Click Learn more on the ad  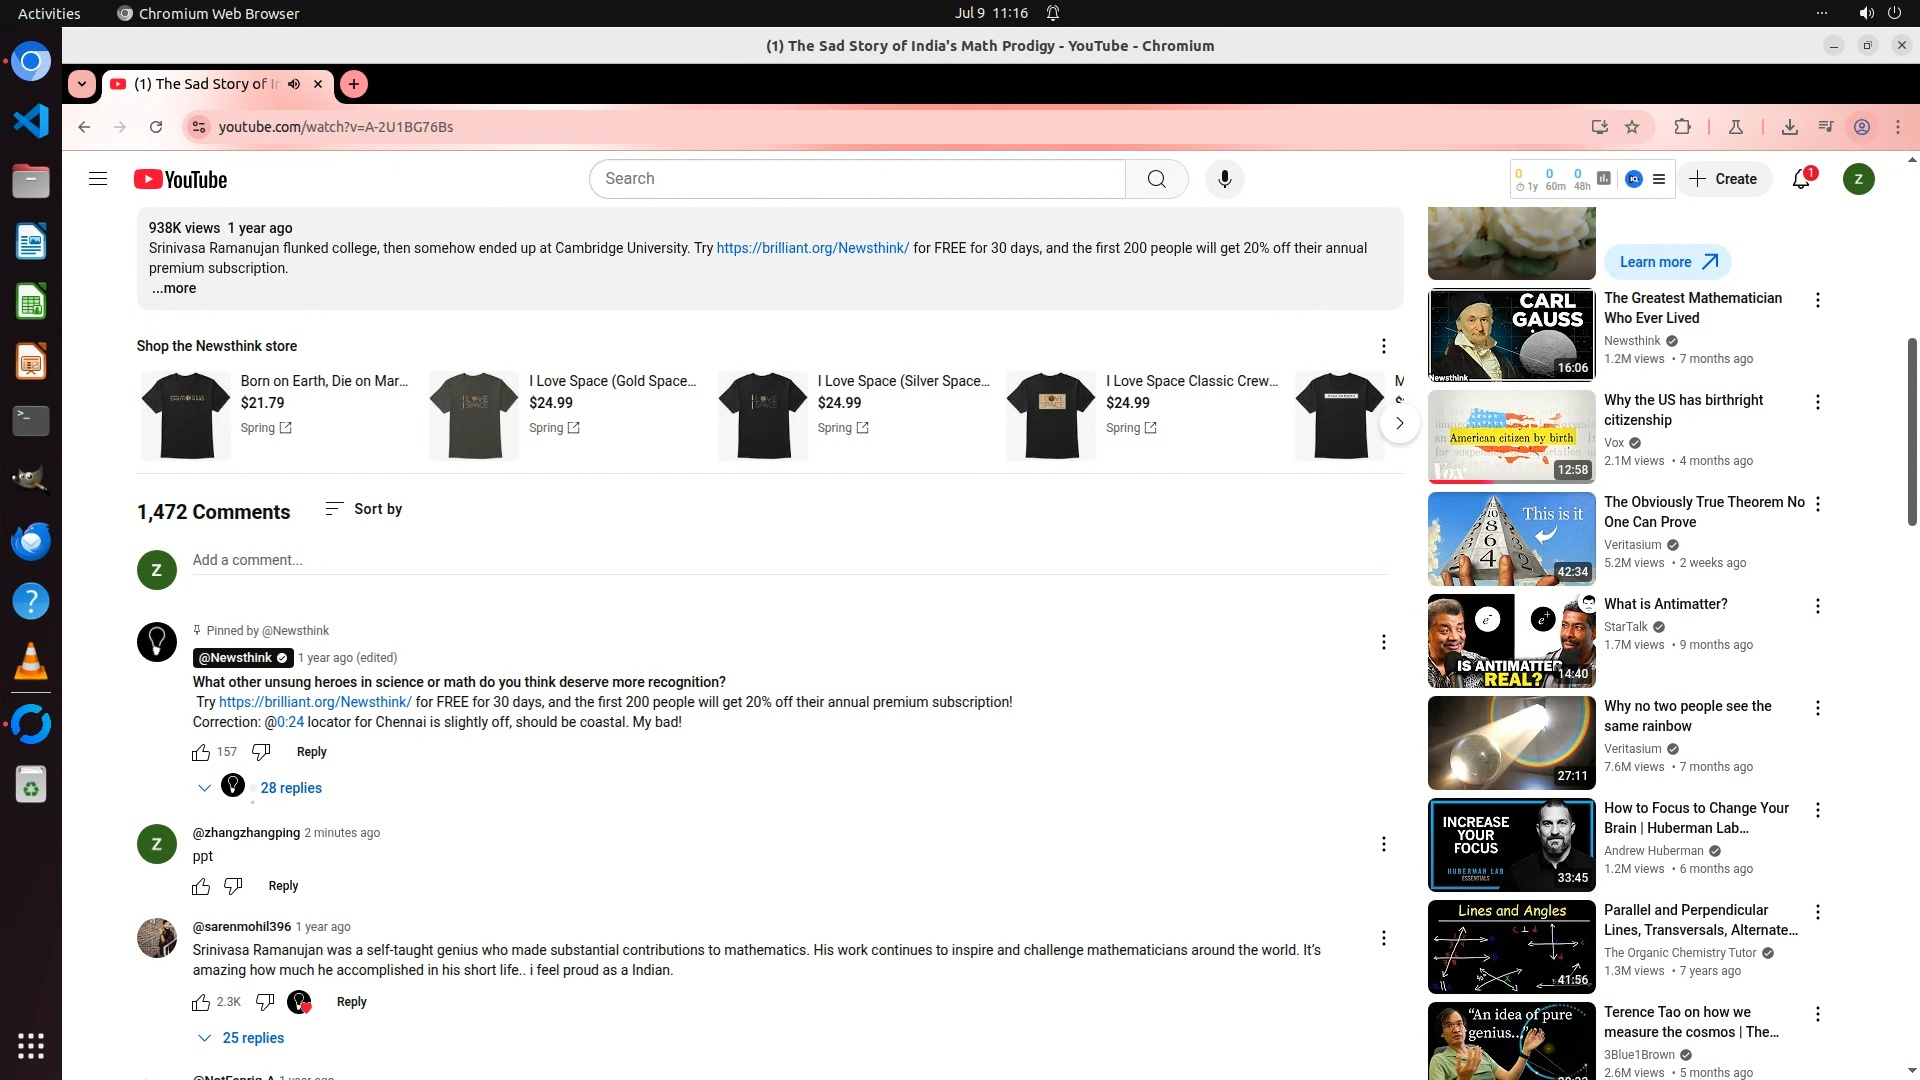tap(1667, 262)
